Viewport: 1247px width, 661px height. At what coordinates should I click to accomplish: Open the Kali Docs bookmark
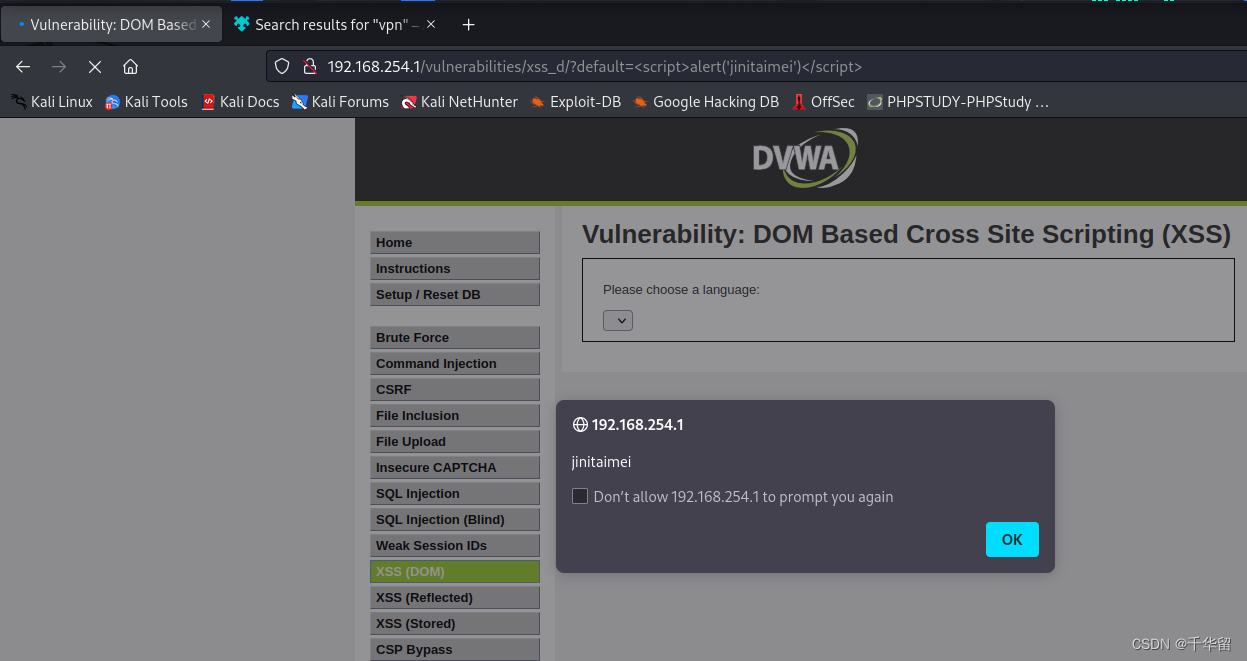(x=240, y=101)
